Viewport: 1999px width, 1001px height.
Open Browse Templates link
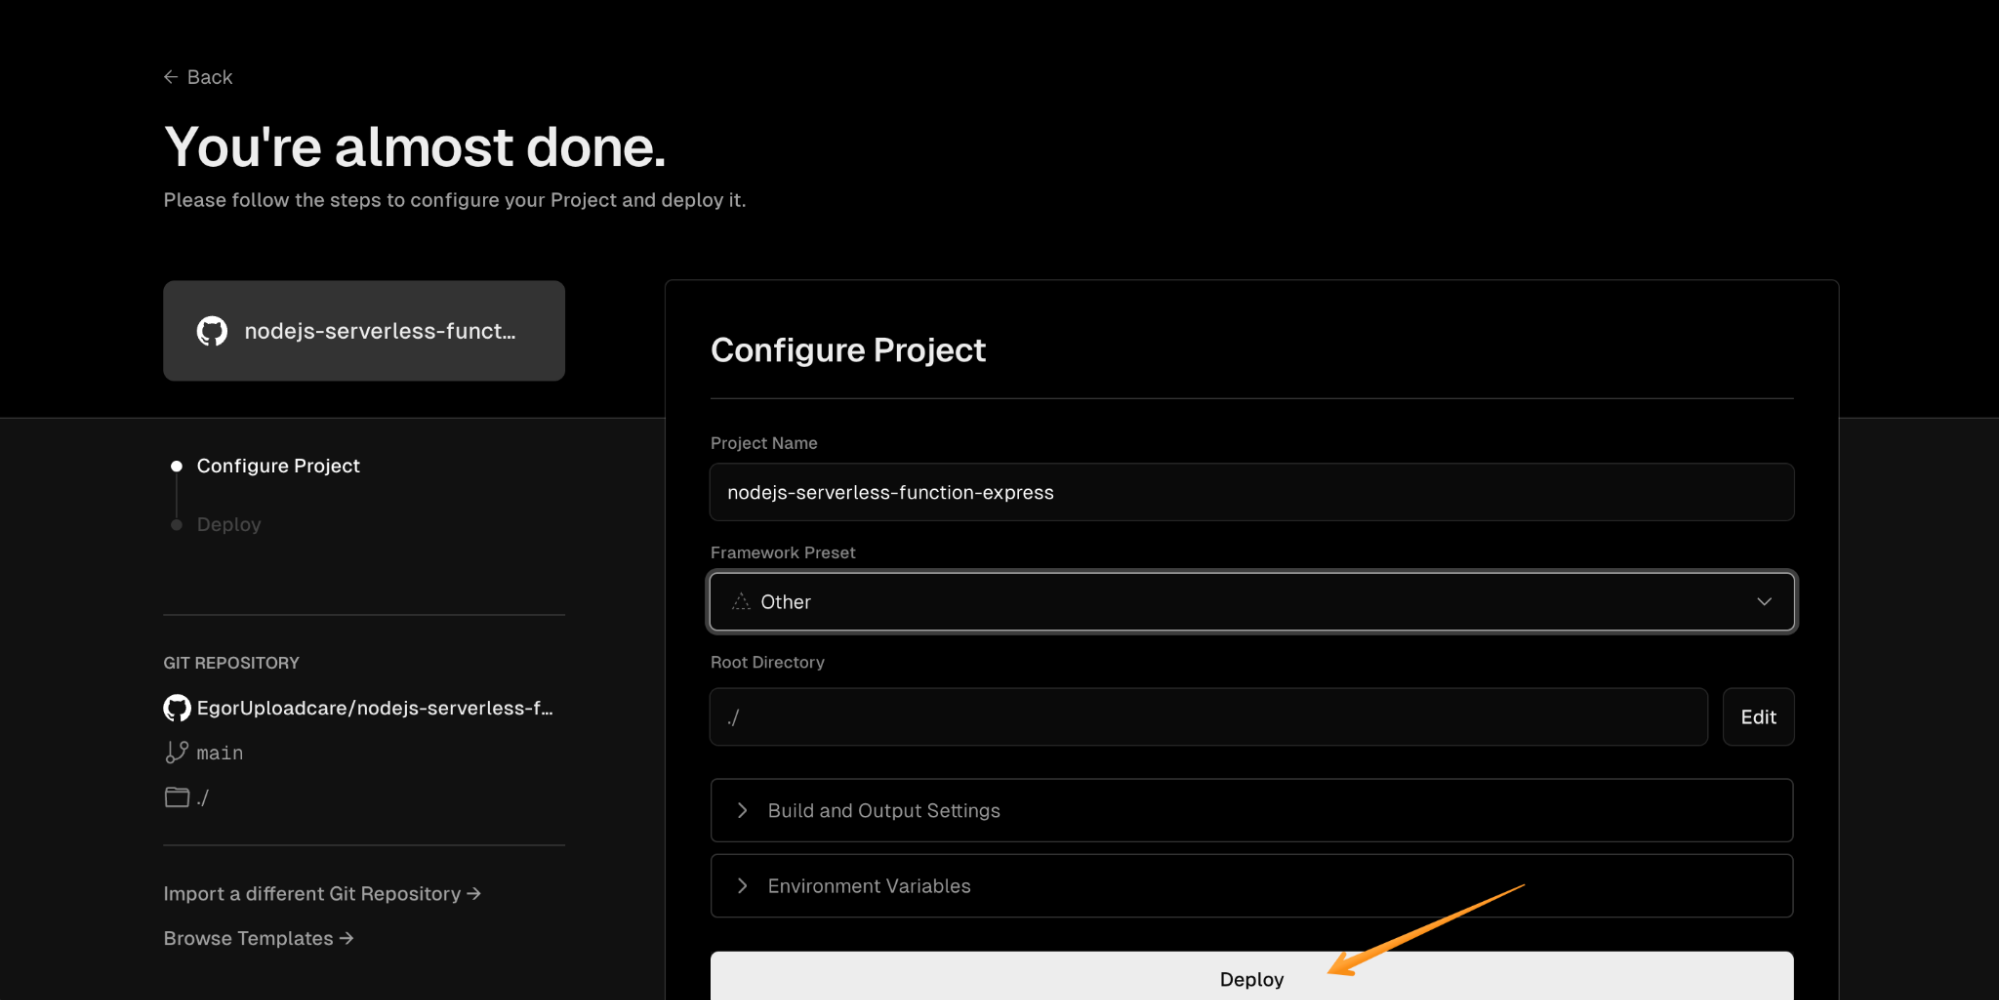pyautogui.click(x=248, y=938)
